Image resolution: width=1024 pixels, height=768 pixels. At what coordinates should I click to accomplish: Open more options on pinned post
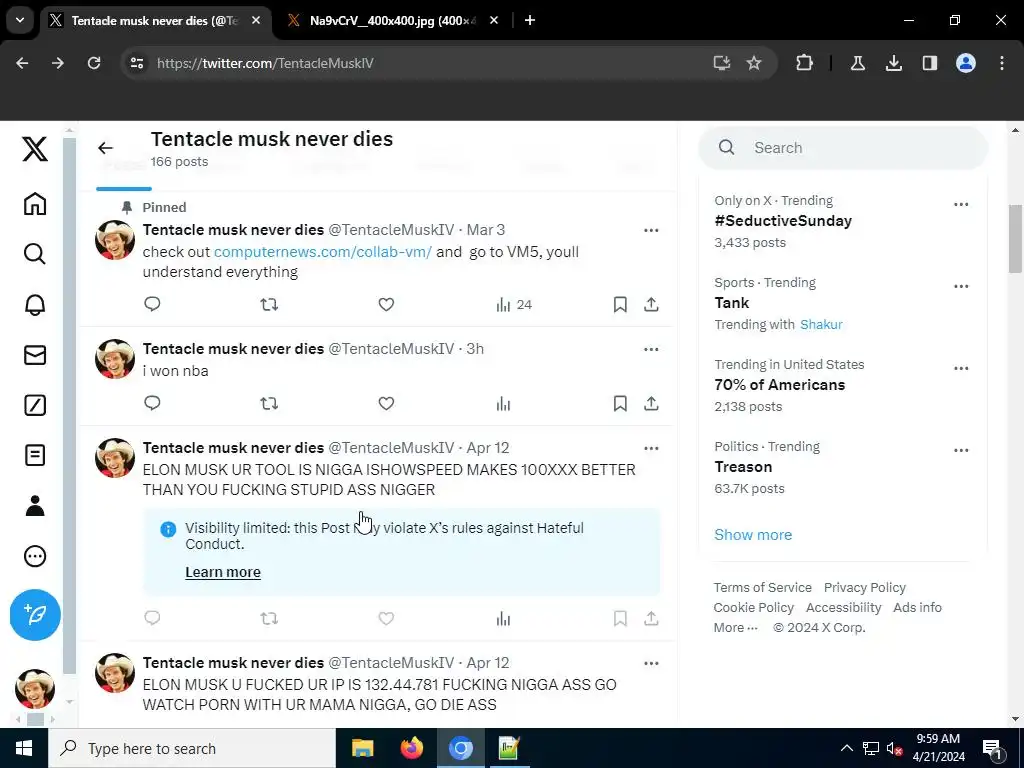click(x=651, y=230)
